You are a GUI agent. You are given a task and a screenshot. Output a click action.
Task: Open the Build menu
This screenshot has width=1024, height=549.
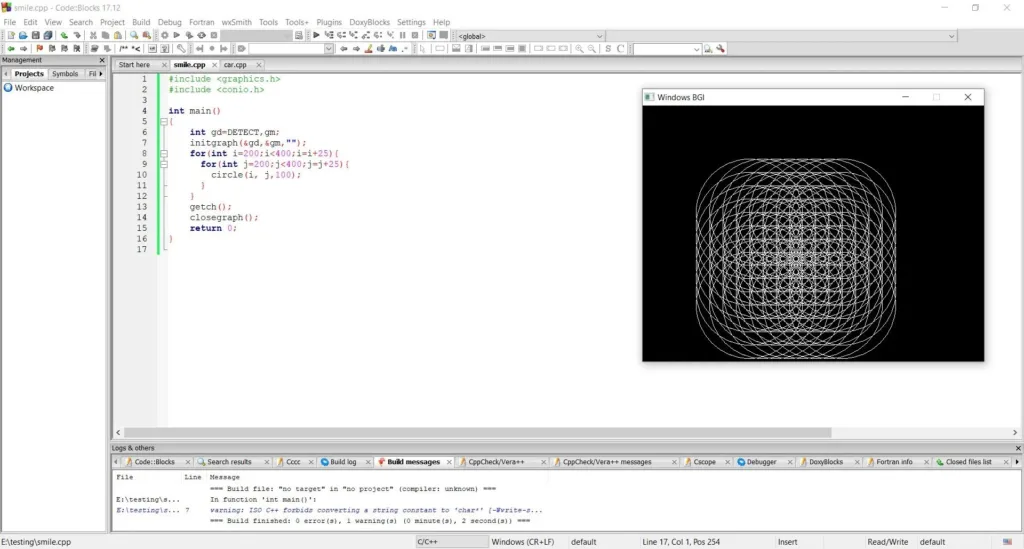pos(141,22)
